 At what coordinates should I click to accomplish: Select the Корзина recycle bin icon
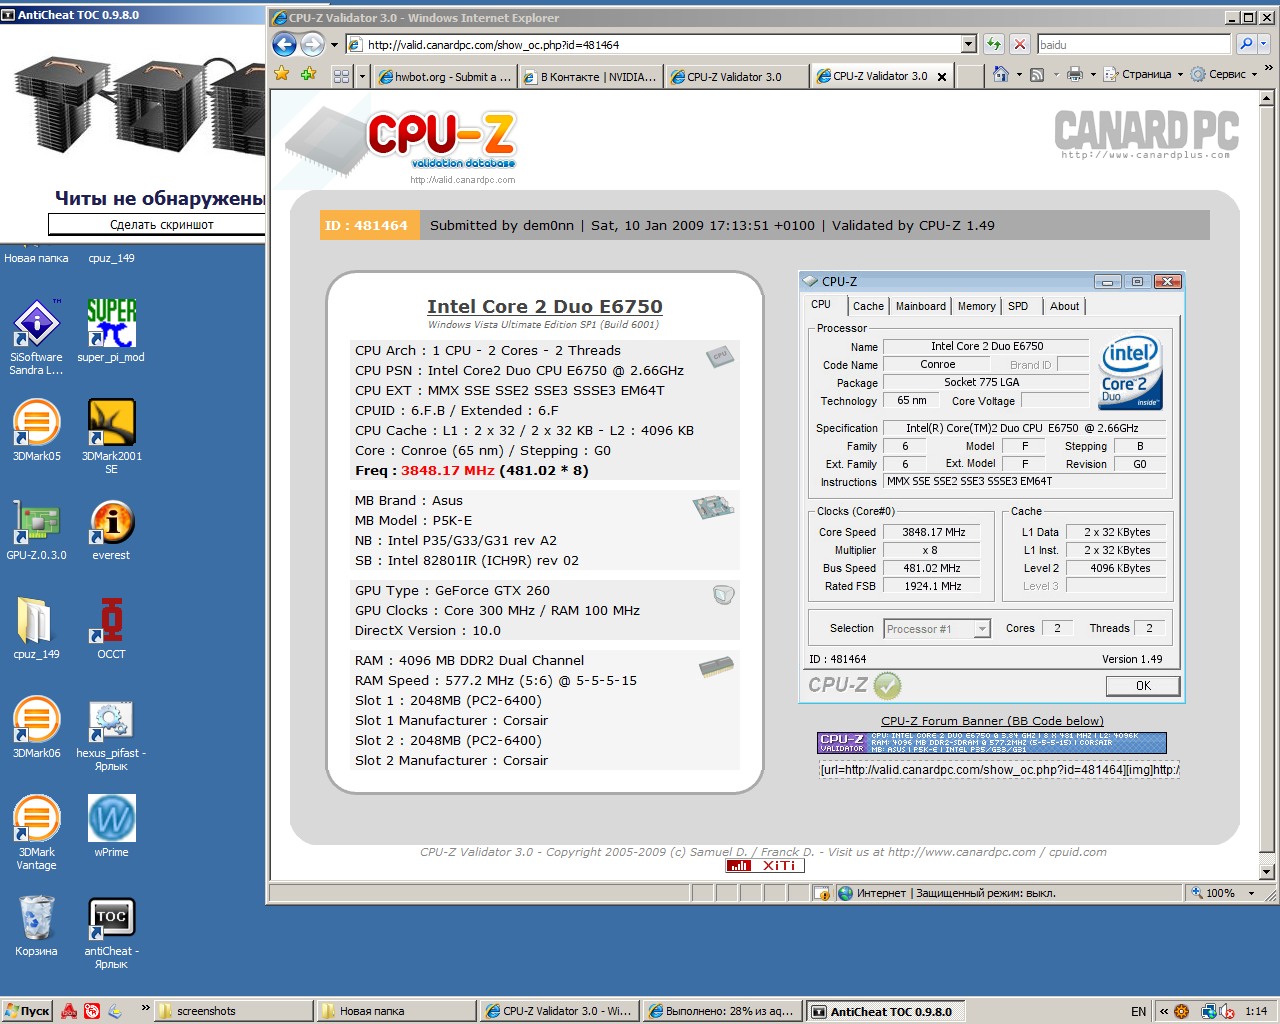(36, 925)
